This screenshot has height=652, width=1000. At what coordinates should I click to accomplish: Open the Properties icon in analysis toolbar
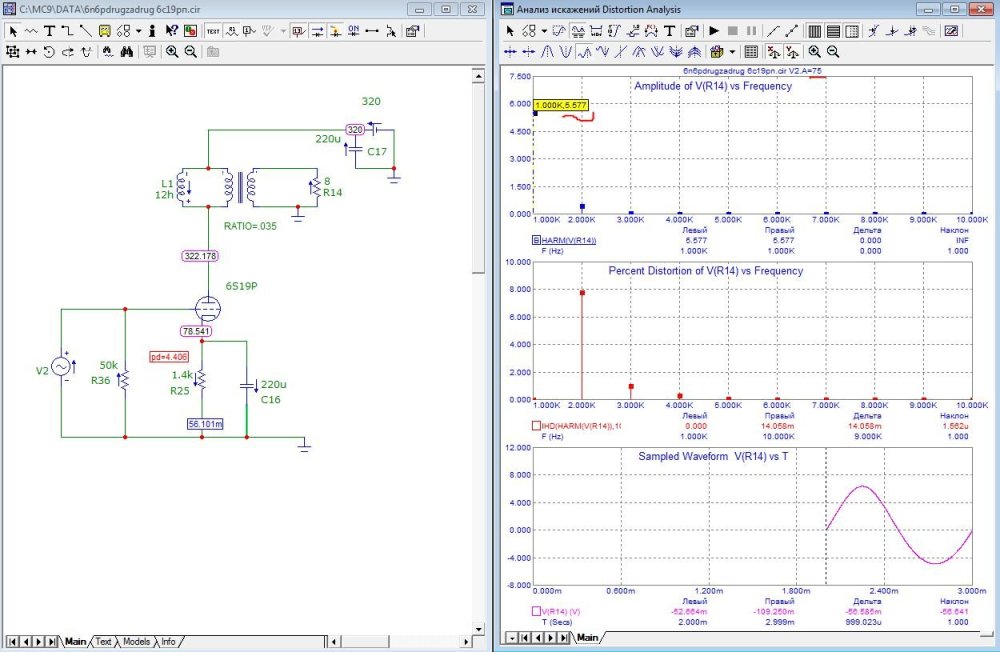click(x=691, y=31)
